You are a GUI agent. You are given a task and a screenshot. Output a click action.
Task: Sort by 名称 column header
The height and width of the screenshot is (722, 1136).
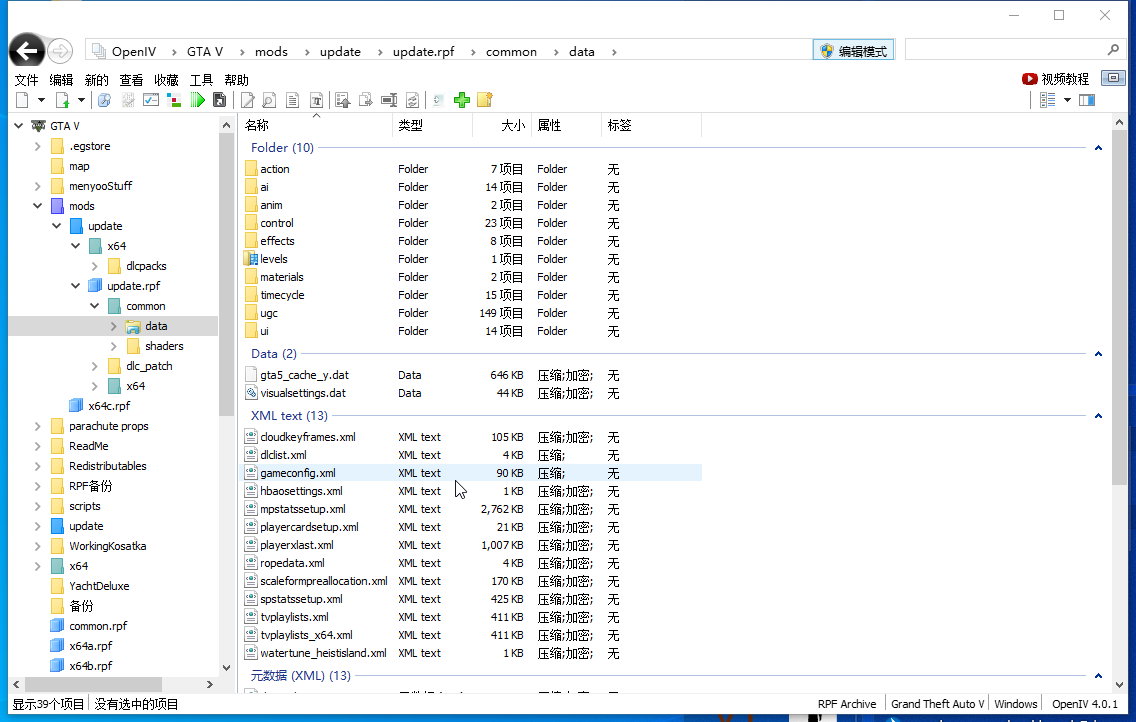[315, 125]
